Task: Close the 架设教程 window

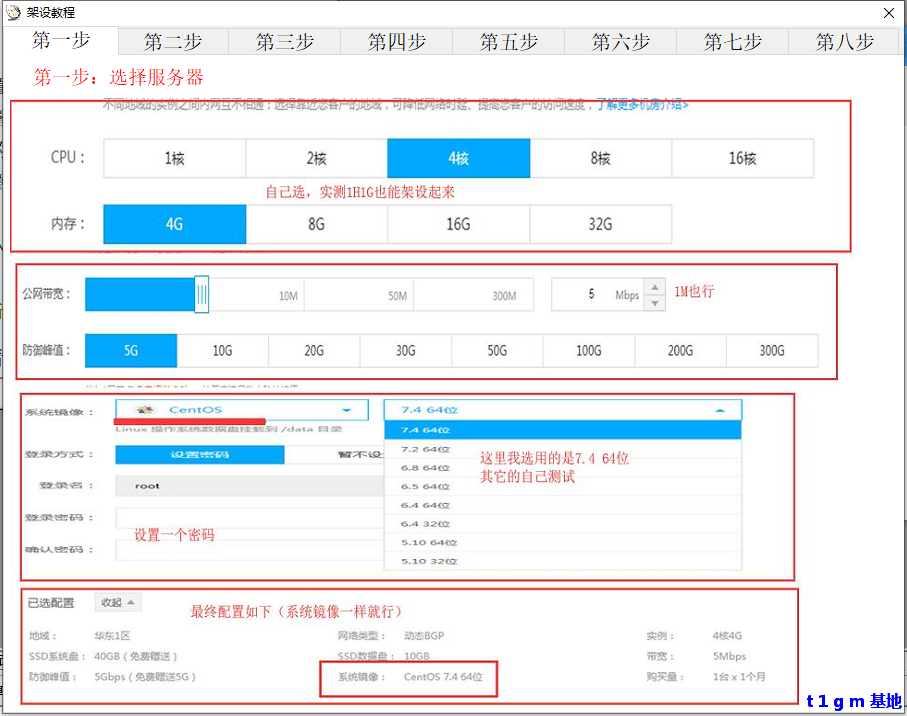Action: [x=888, y=12]
